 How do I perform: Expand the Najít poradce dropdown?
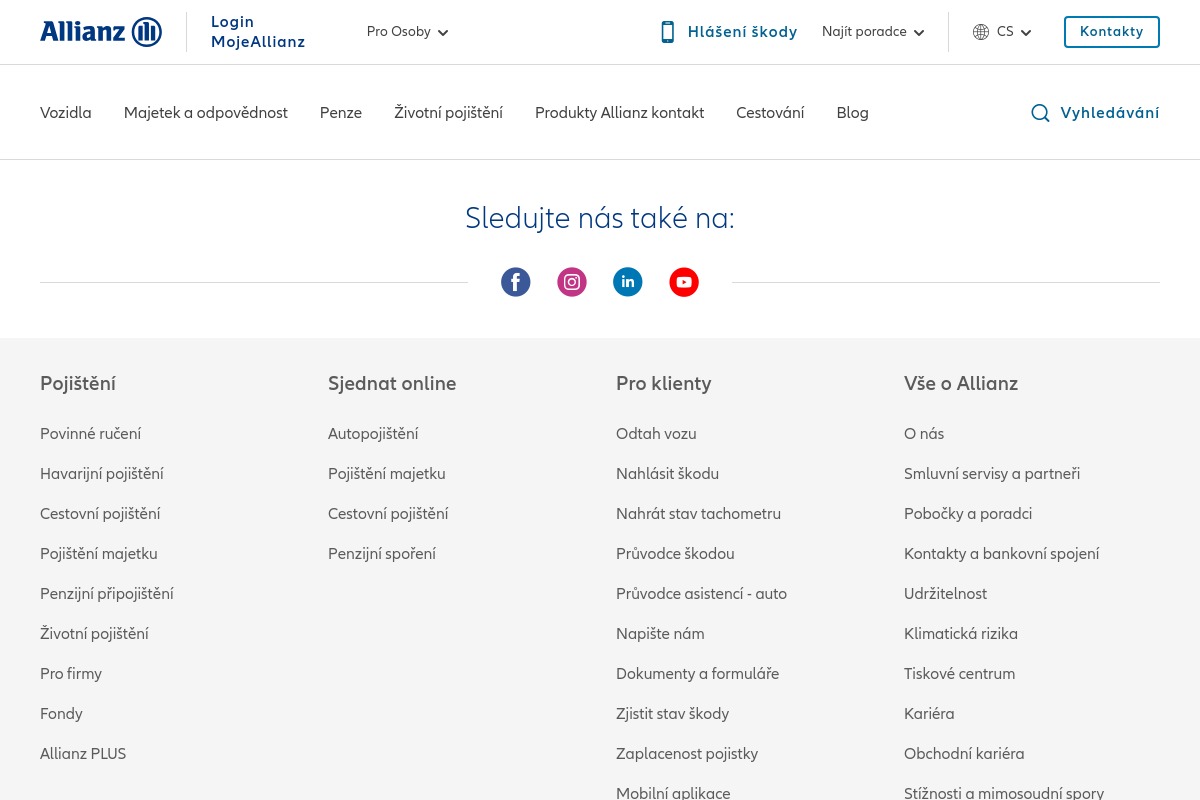pos(873,32)
